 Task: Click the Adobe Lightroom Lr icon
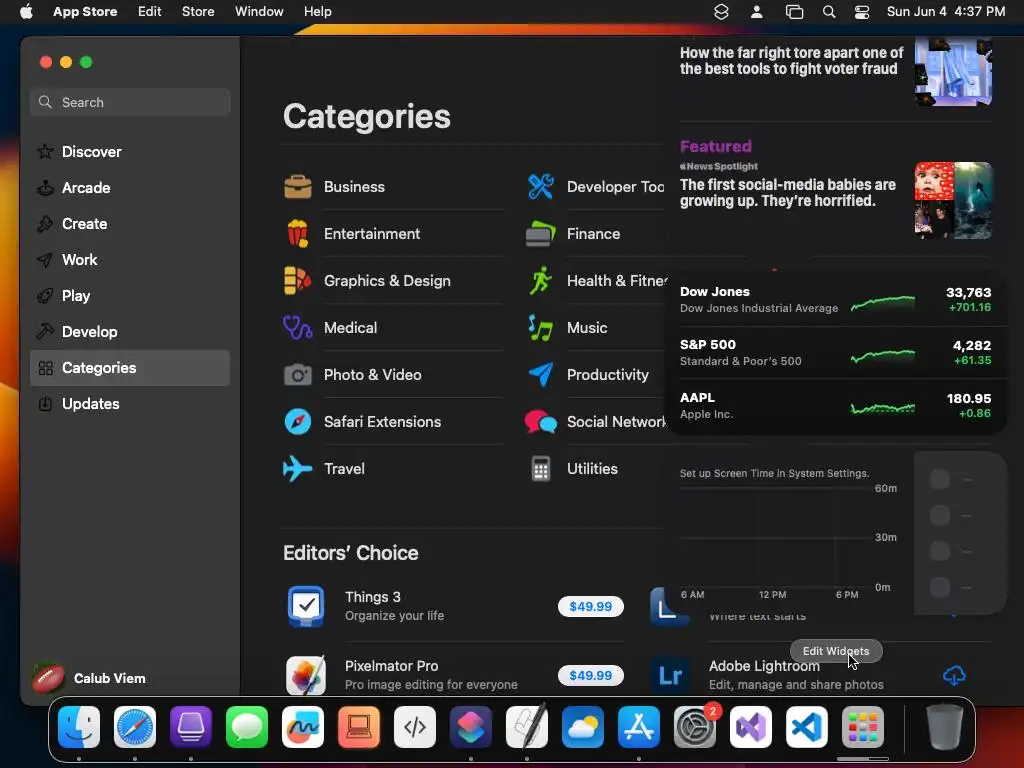coord(671,675)
